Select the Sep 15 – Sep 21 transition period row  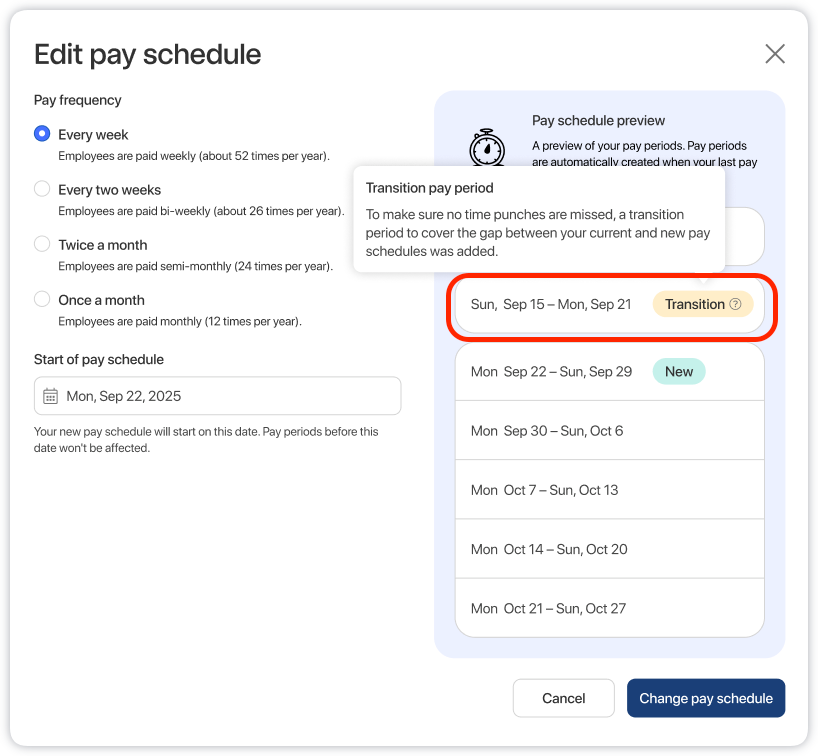551,304
